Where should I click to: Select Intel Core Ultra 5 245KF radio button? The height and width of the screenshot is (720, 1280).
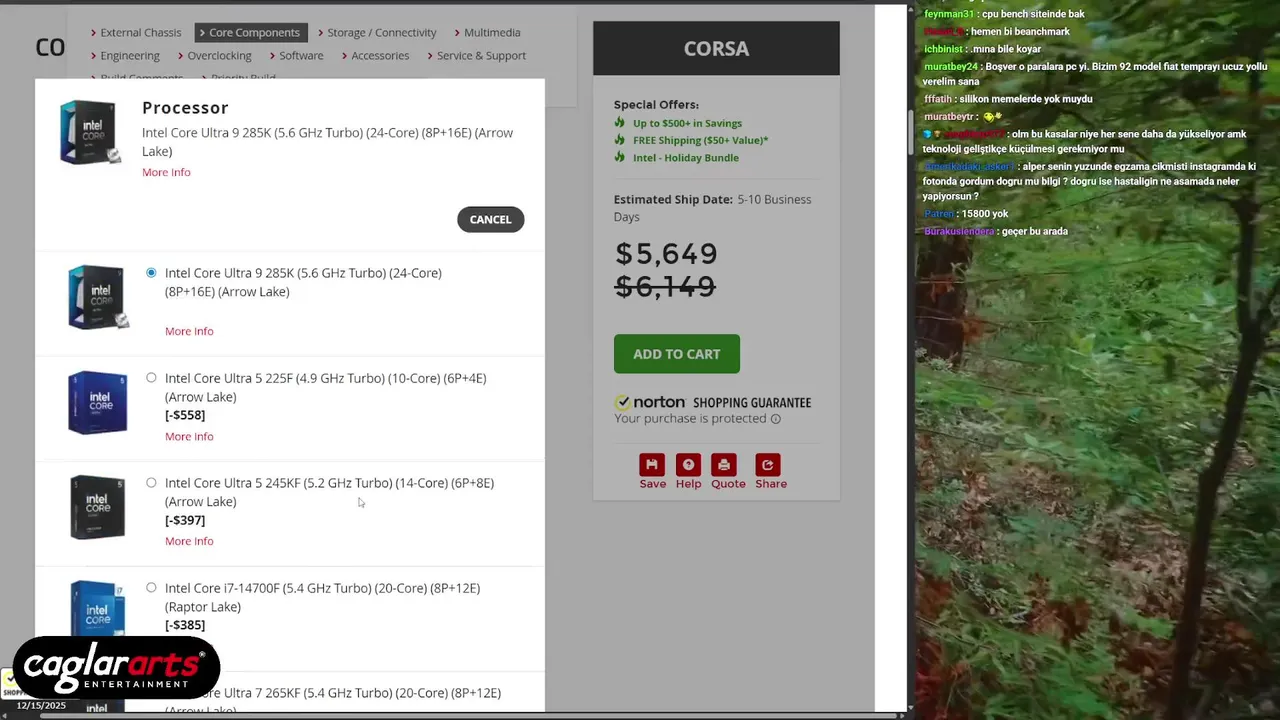151,483
